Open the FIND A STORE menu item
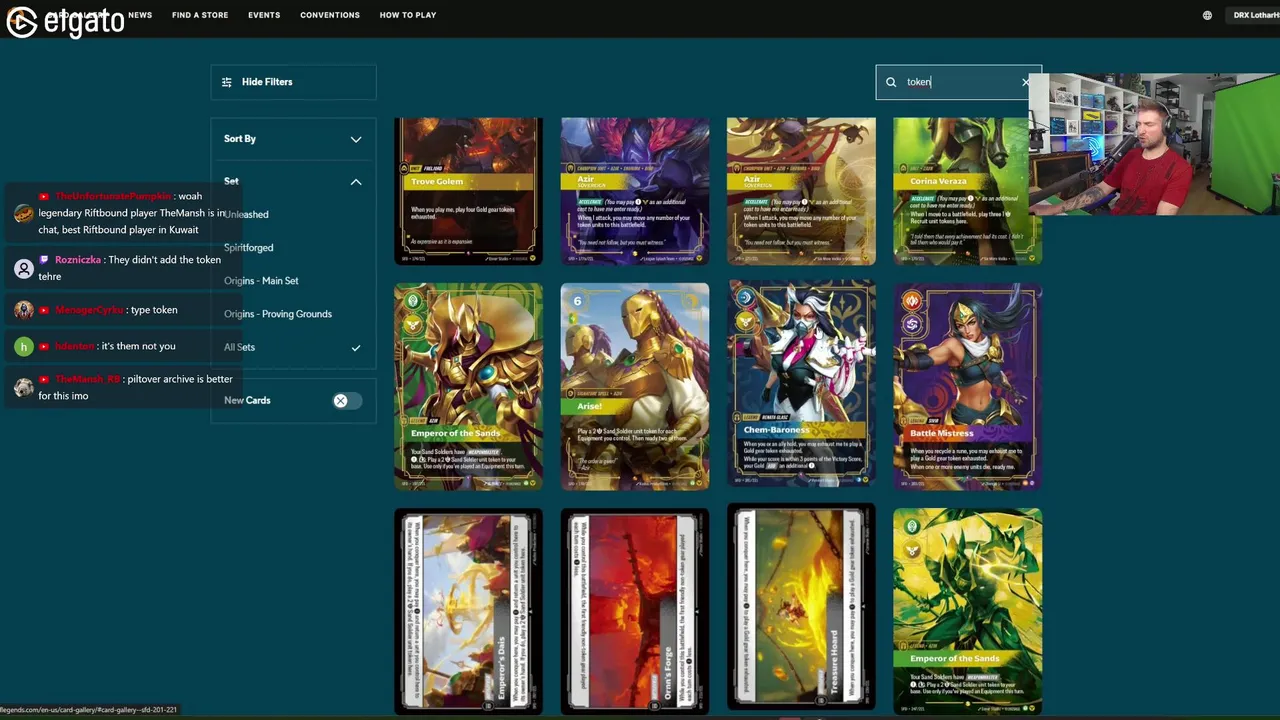 coord(200,15)
